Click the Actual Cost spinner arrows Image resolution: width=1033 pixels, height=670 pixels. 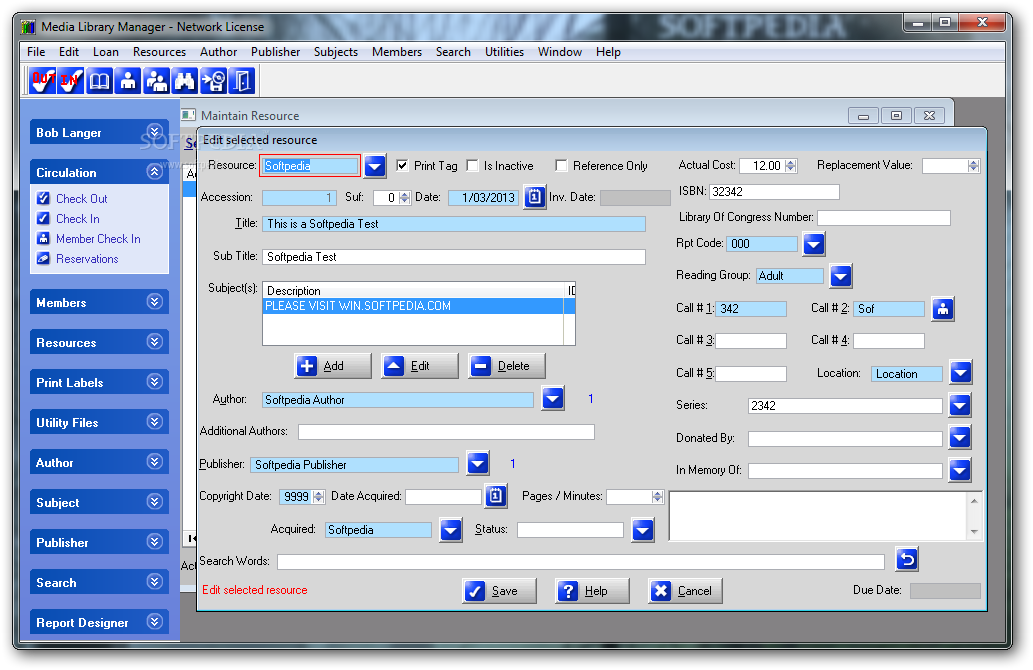click(x=791, y=166)
